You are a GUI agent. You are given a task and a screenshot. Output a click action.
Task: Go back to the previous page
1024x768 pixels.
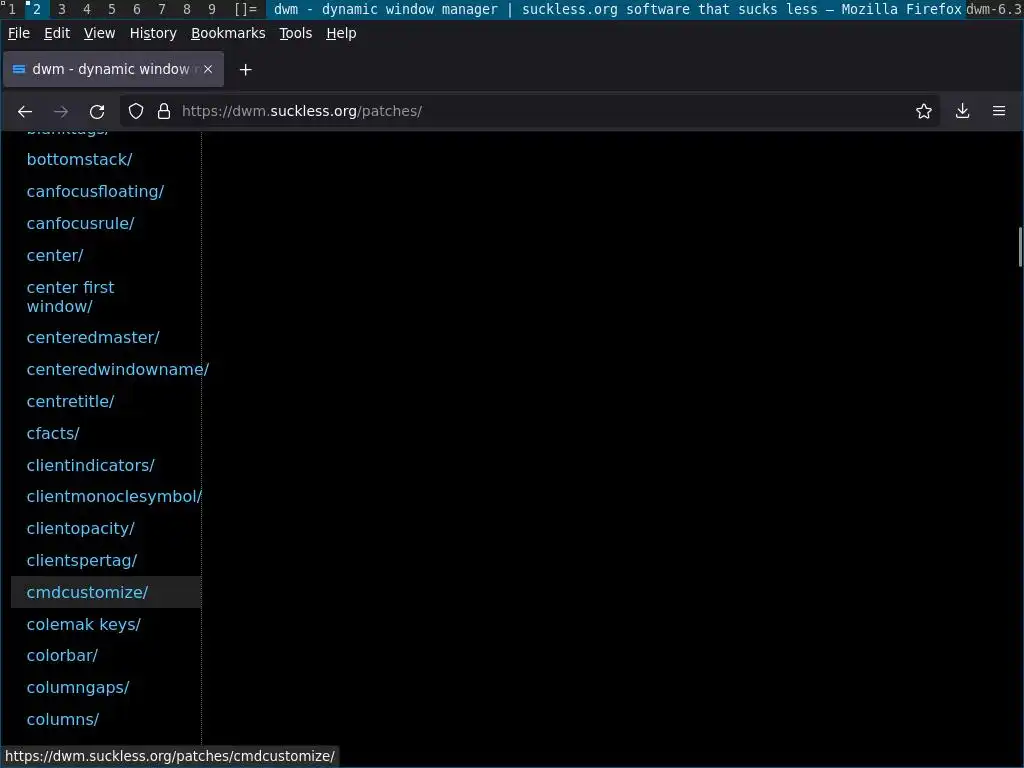(x=25, y=112)
